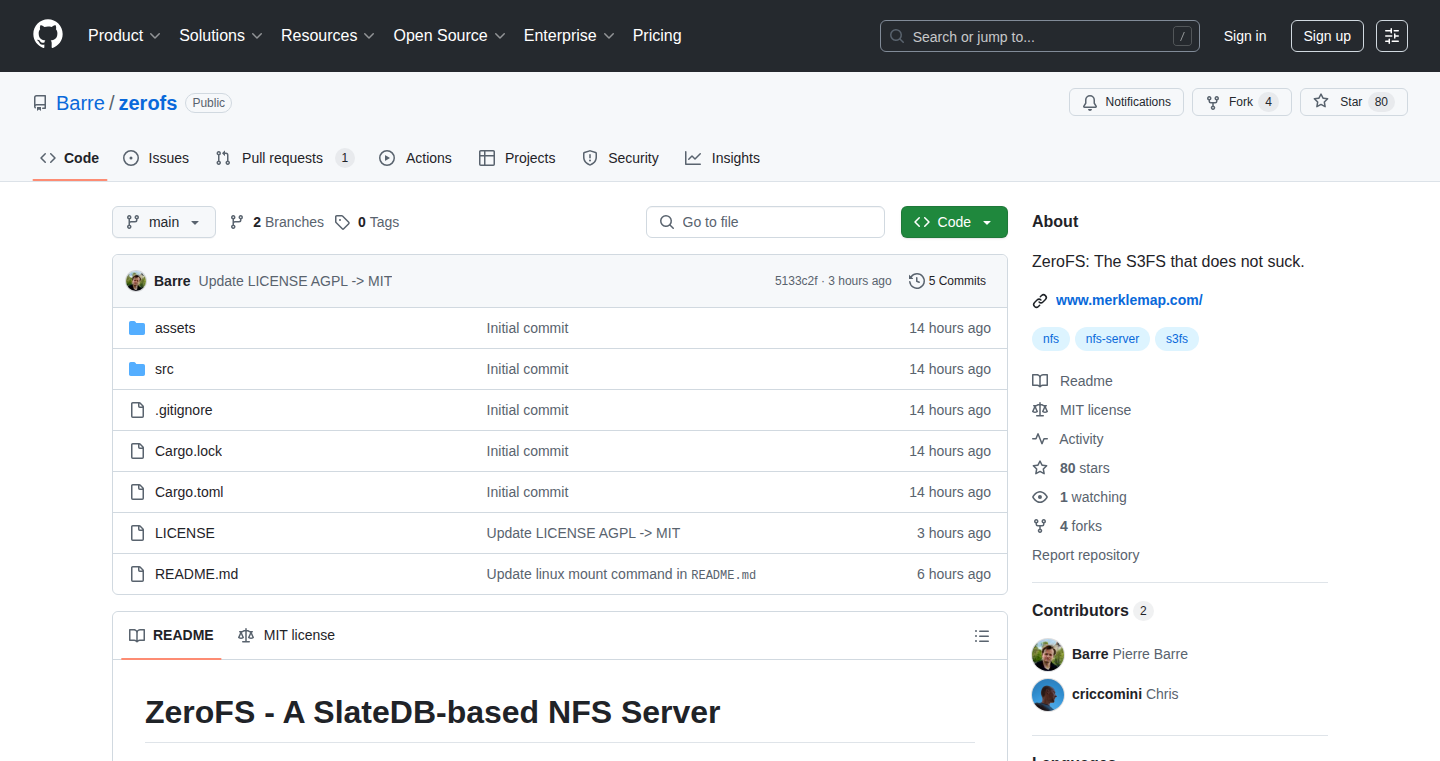Viewport: 1440px width, 761px height.
Task: Open the green Code dropdown button
Action: [x=954, y=222]
